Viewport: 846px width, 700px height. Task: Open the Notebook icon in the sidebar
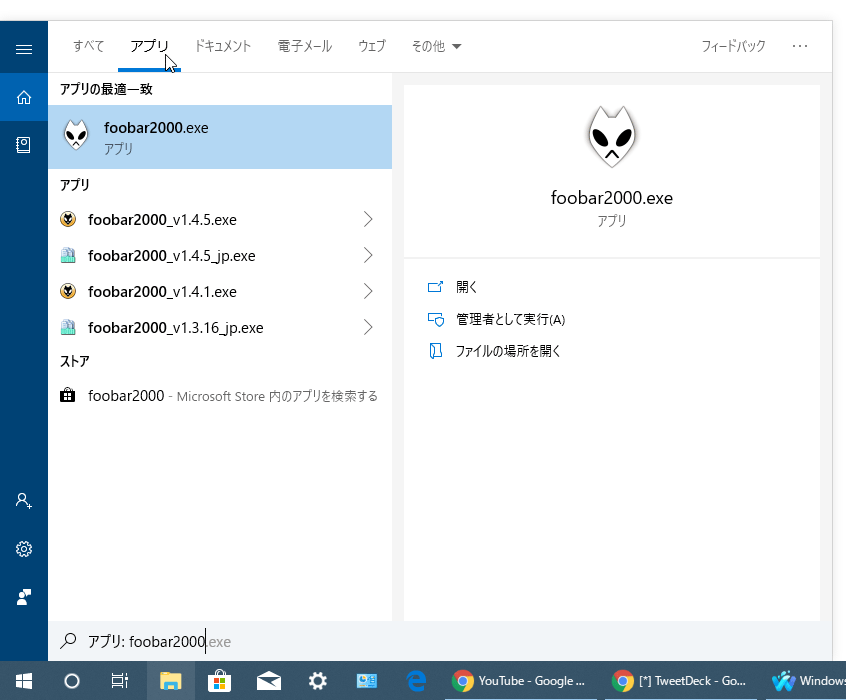pyautogui.click(x=24, y=145)
